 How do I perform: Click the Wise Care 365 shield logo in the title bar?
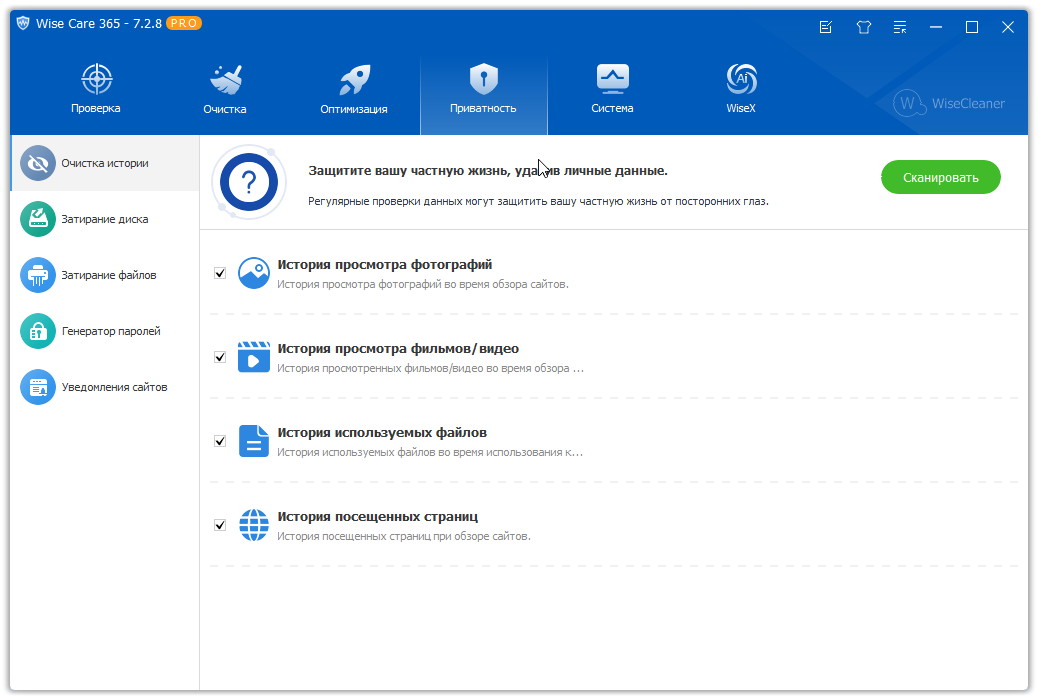(23, 23)
